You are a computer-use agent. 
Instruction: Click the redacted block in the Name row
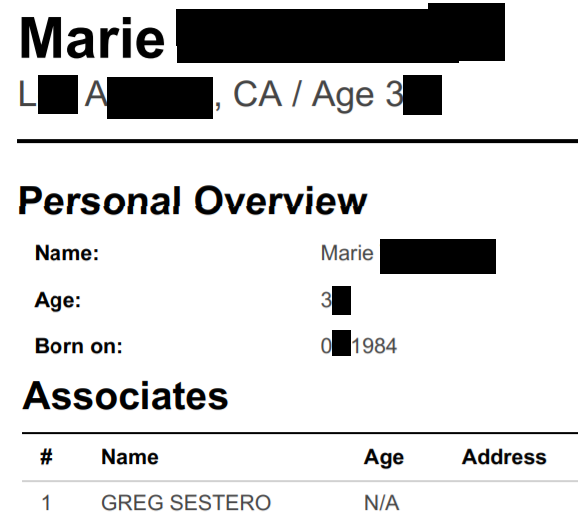click(x=438, y=257)
